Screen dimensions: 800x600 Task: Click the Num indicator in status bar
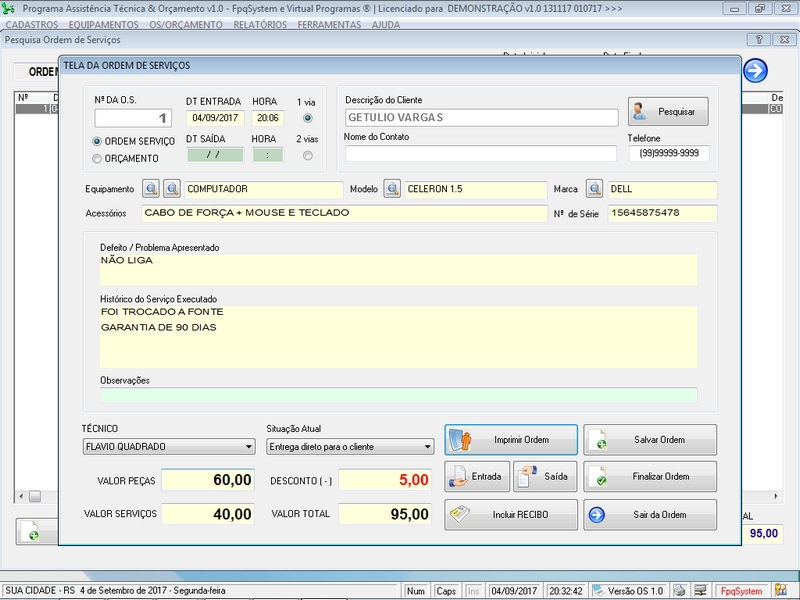coord(415,591)
